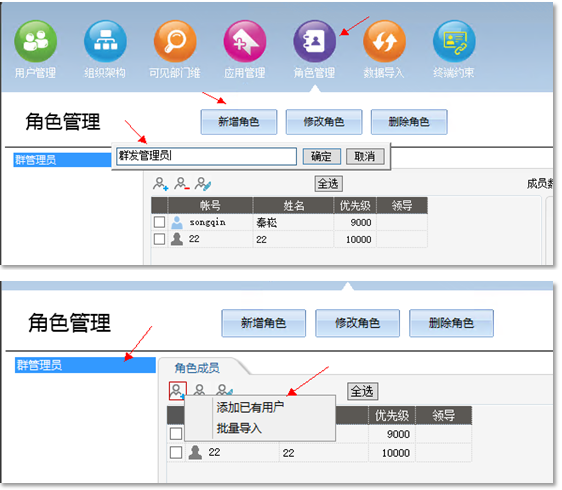Viewport: 562px width, 490px height.
Task: Check the box for account 22 in lower table
Action: point(176,452)
